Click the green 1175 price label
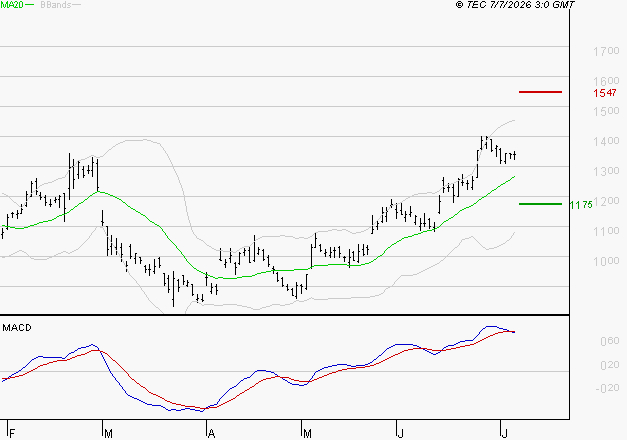Image resolution: width=627 pixels, height=440 pixels. 581,205
